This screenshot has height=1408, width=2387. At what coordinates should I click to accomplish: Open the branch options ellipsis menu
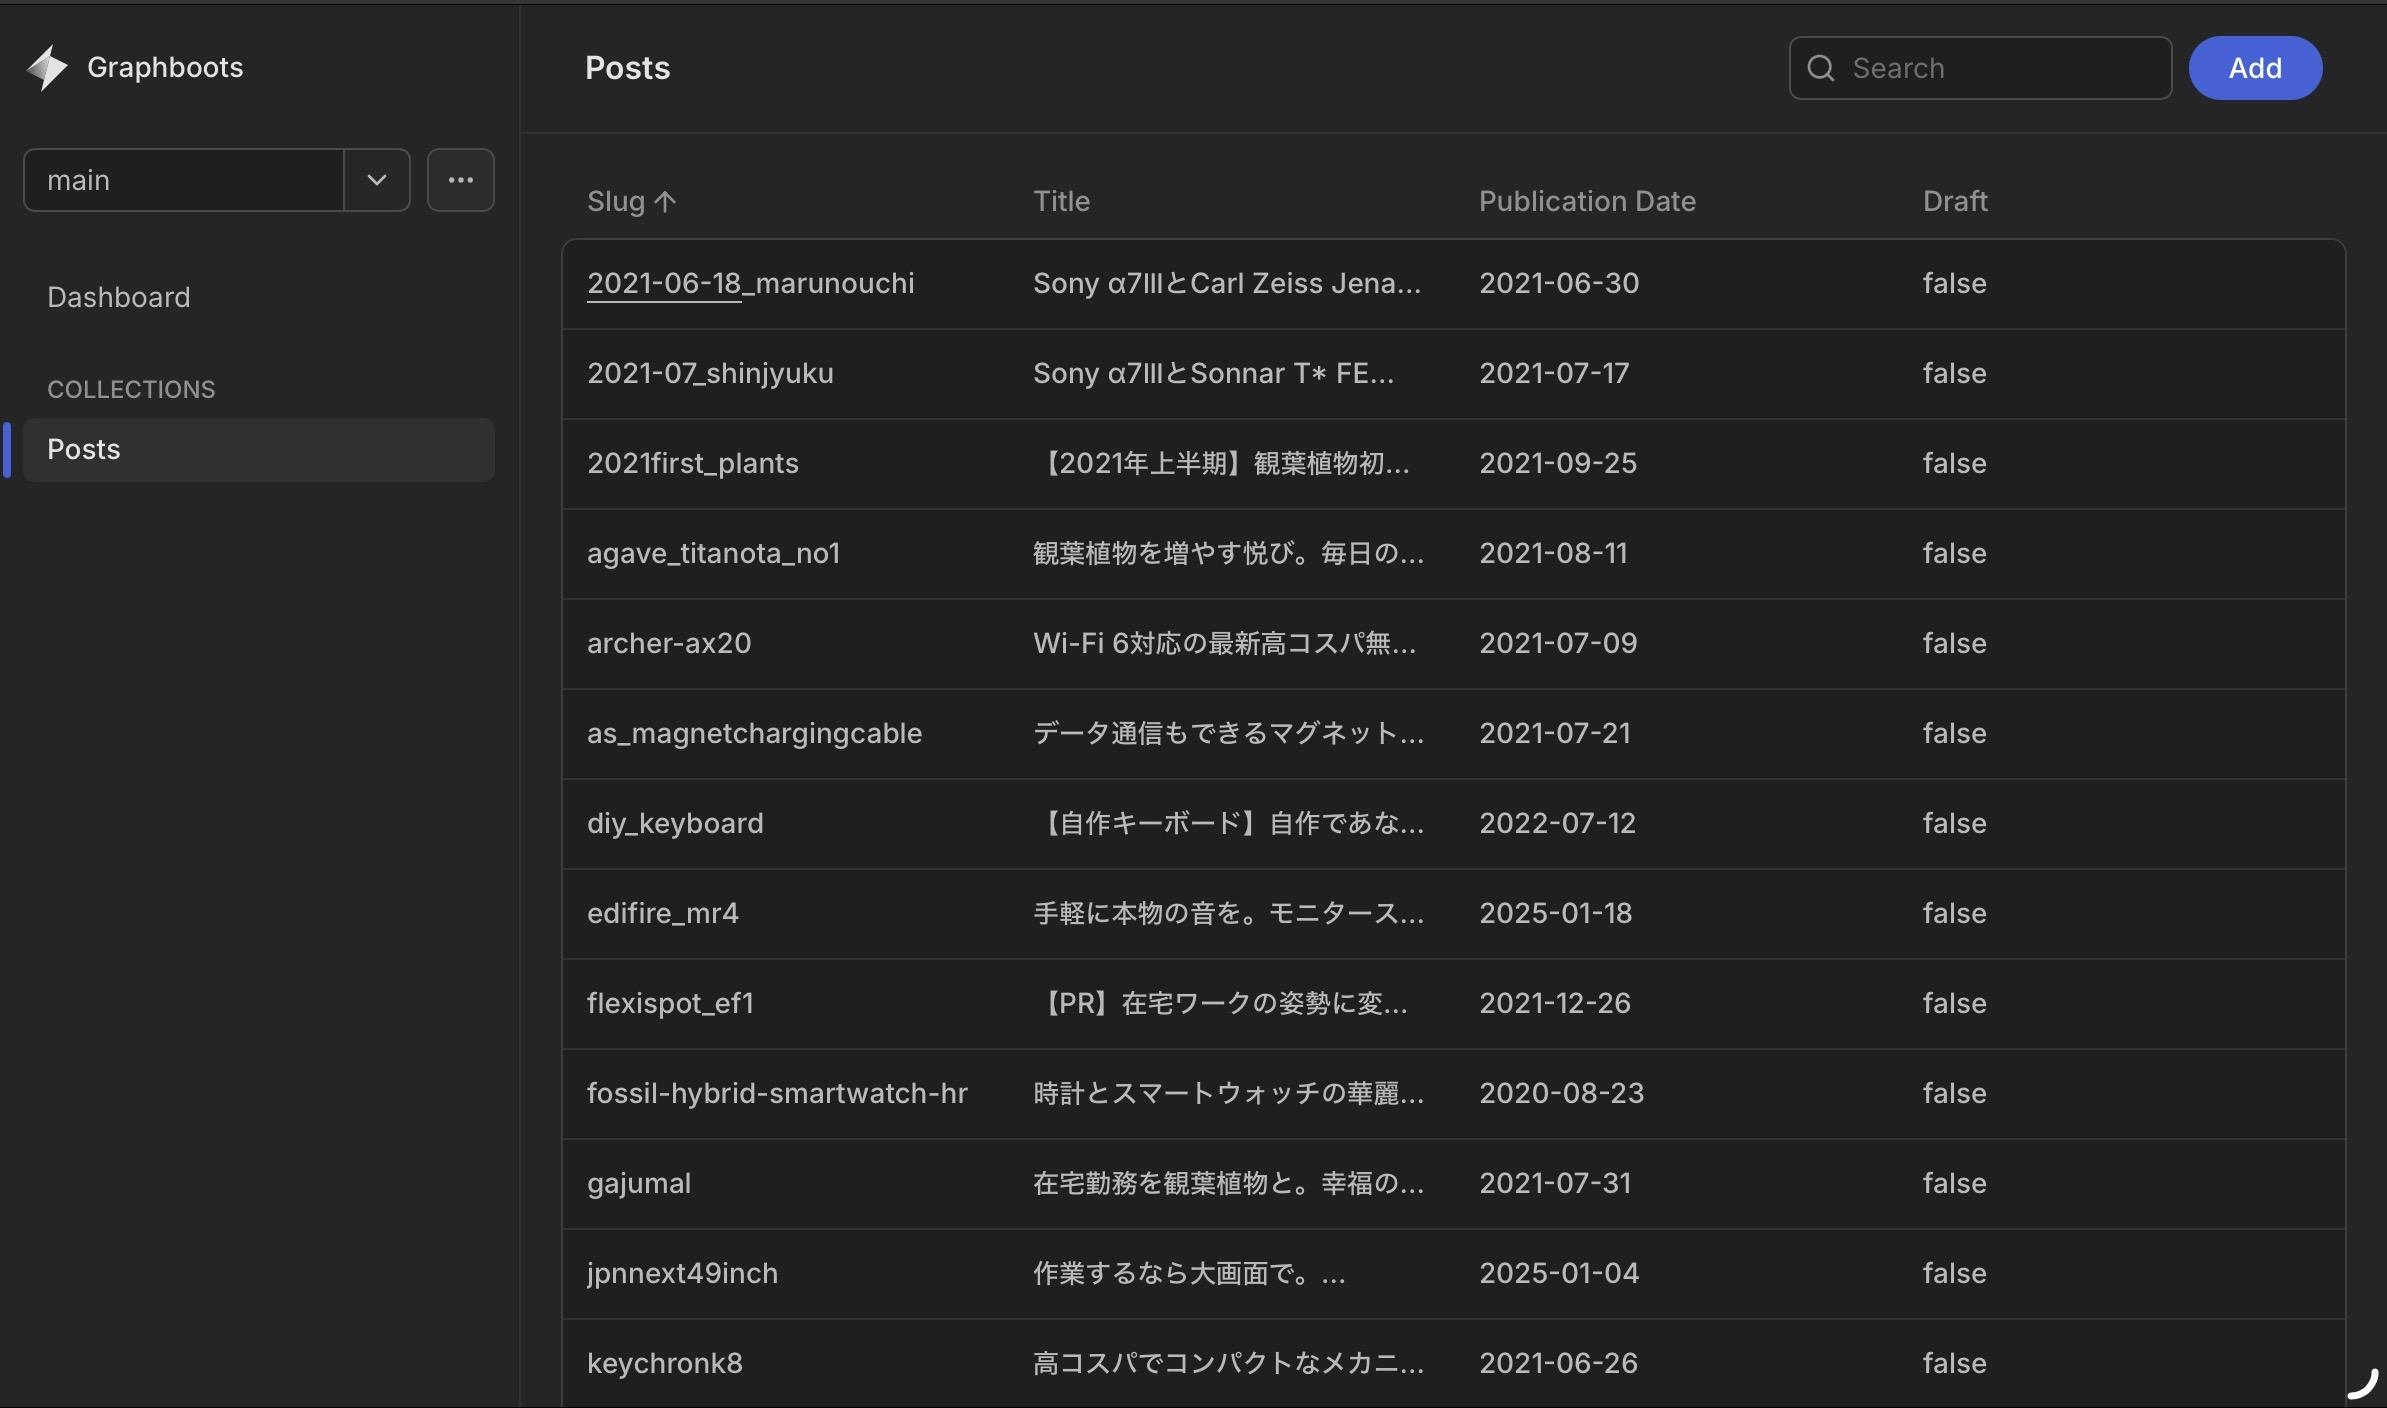tap(460, 180)
